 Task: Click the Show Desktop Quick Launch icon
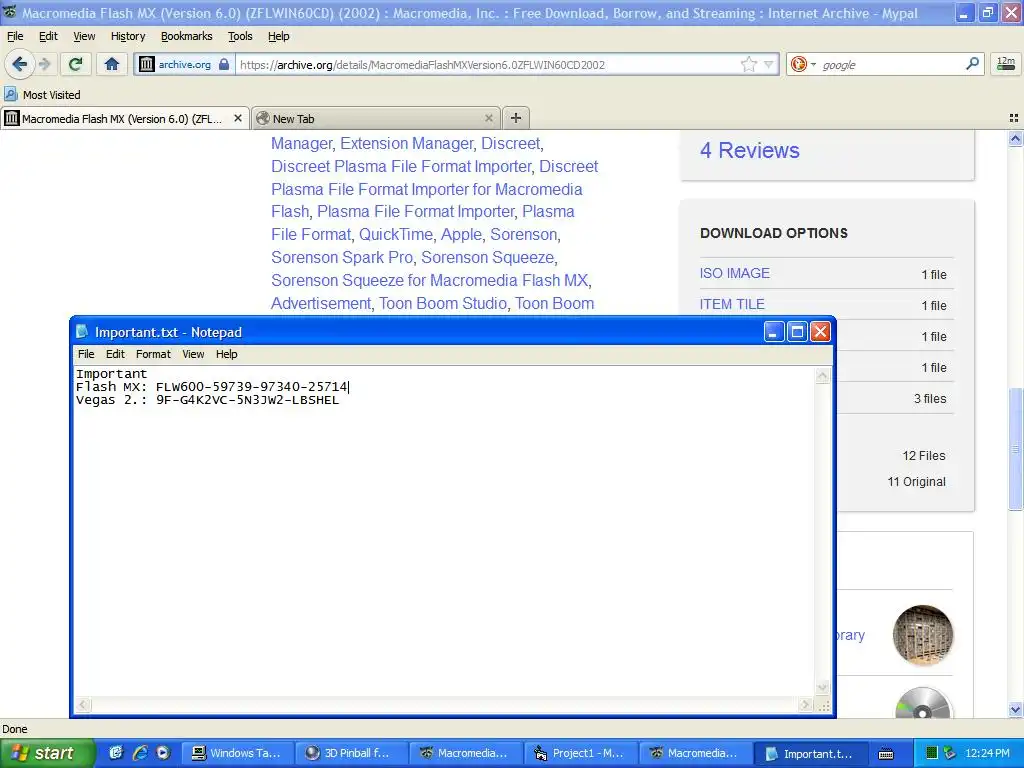click(x=116, y=753)
